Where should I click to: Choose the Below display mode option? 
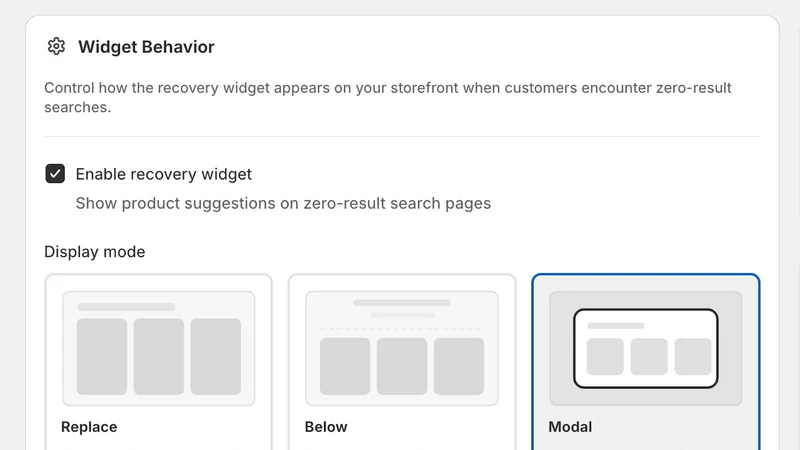tap(402, 362)
